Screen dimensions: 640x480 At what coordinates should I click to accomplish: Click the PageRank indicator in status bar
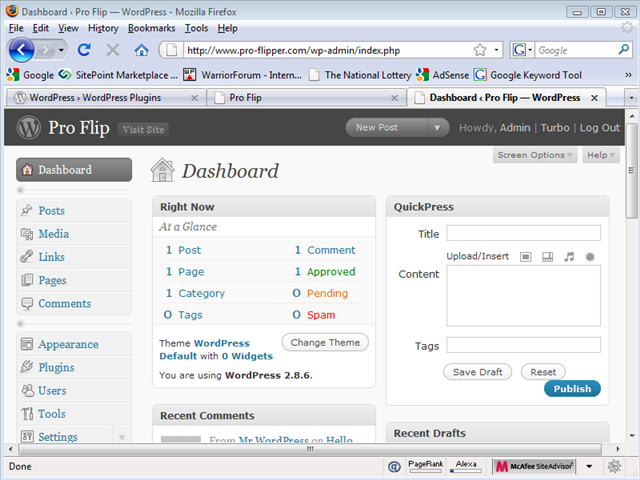(x=426, y=466)
